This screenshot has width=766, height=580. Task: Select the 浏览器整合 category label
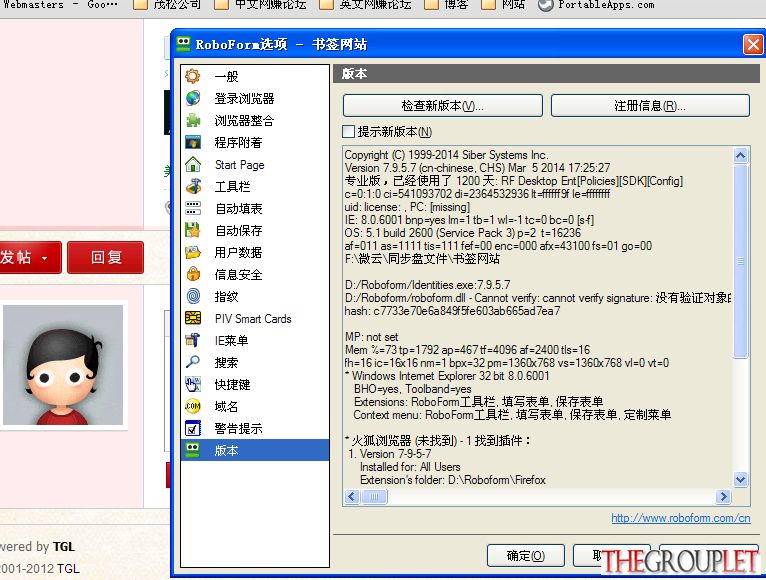[x=244, y=120]
